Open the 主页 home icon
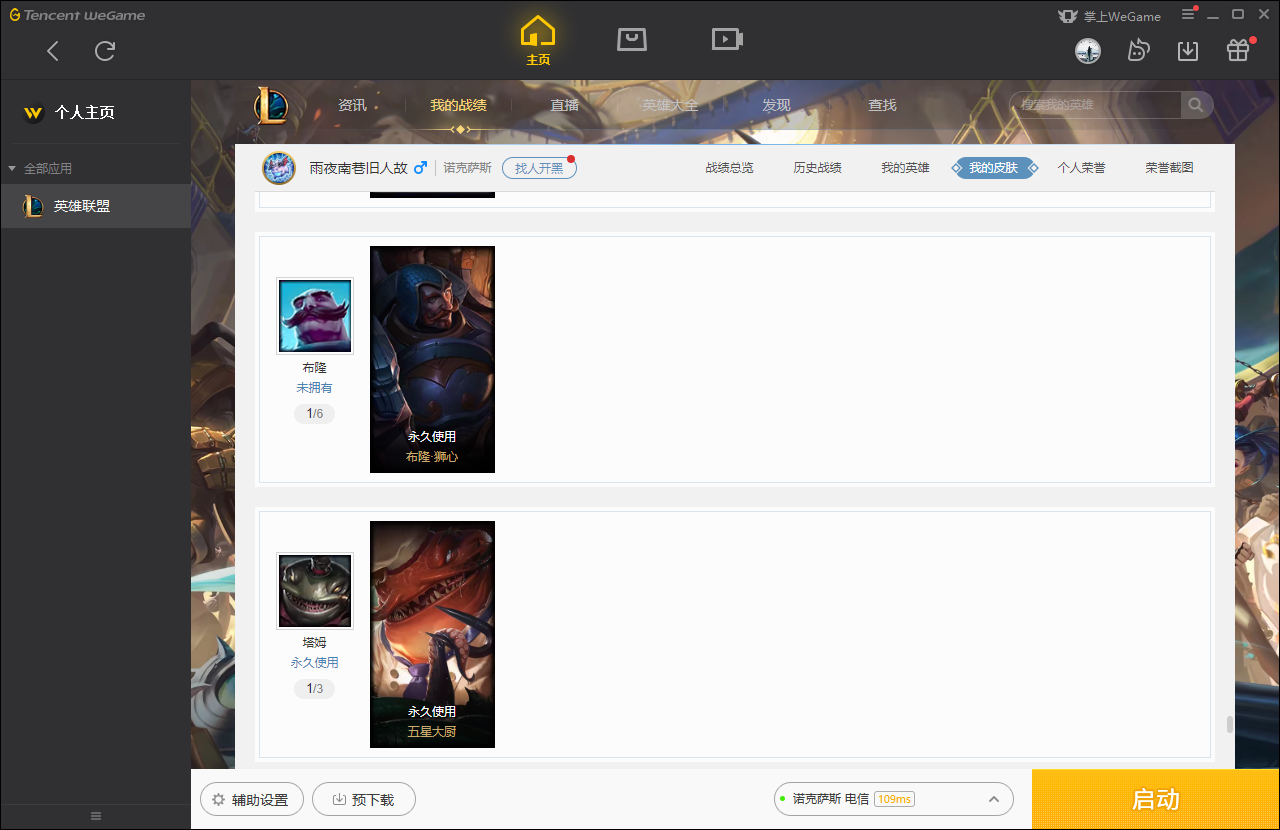 (538, 41)
